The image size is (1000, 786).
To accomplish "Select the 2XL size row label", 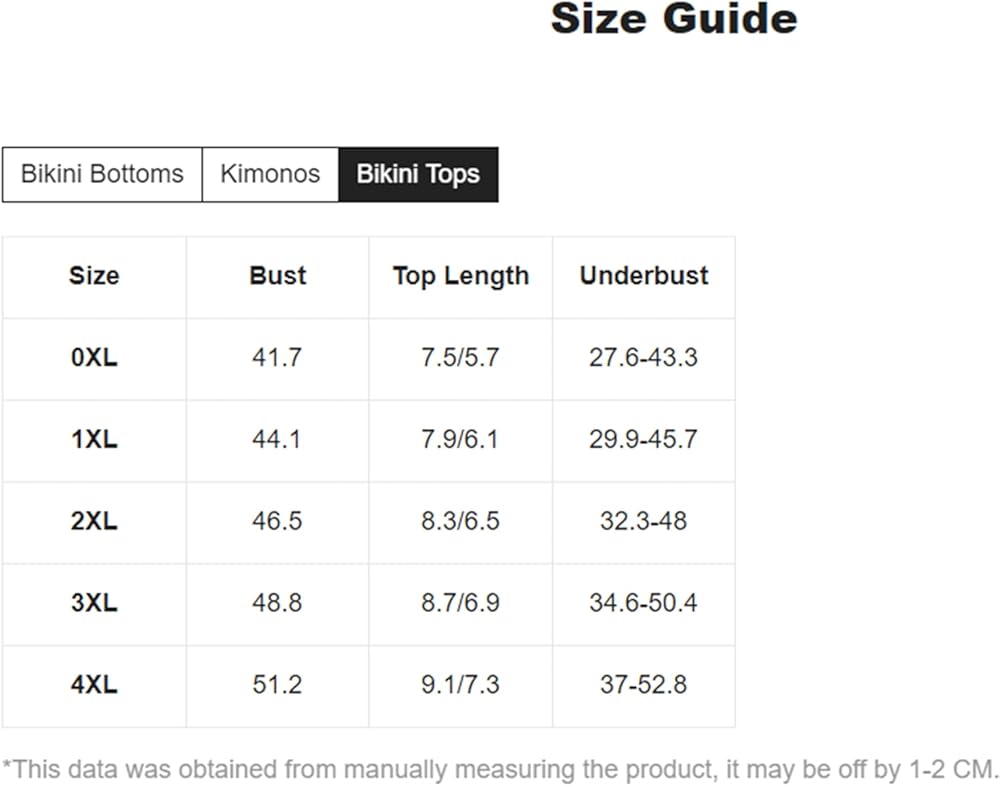I will [94, 522].
